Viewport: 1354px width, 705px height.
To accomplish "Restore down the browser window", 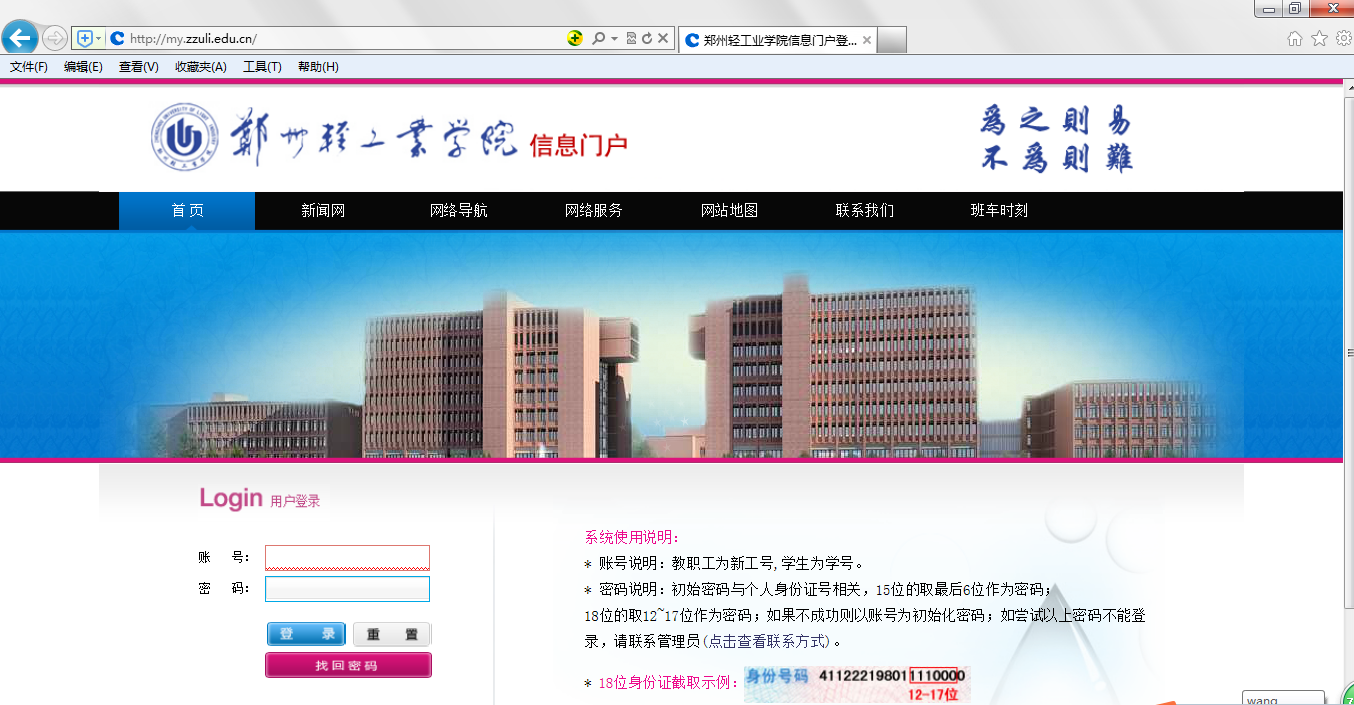I will tap(1295, 8).
